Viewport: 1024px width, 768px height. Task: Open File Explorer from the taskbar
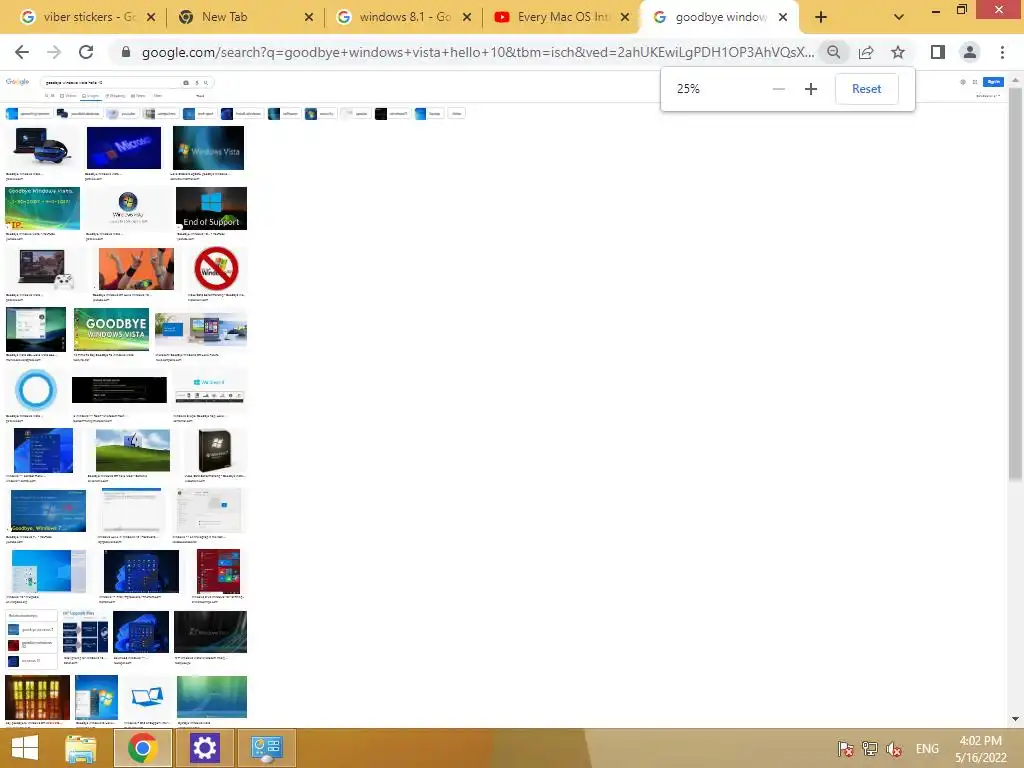point(81,748)
